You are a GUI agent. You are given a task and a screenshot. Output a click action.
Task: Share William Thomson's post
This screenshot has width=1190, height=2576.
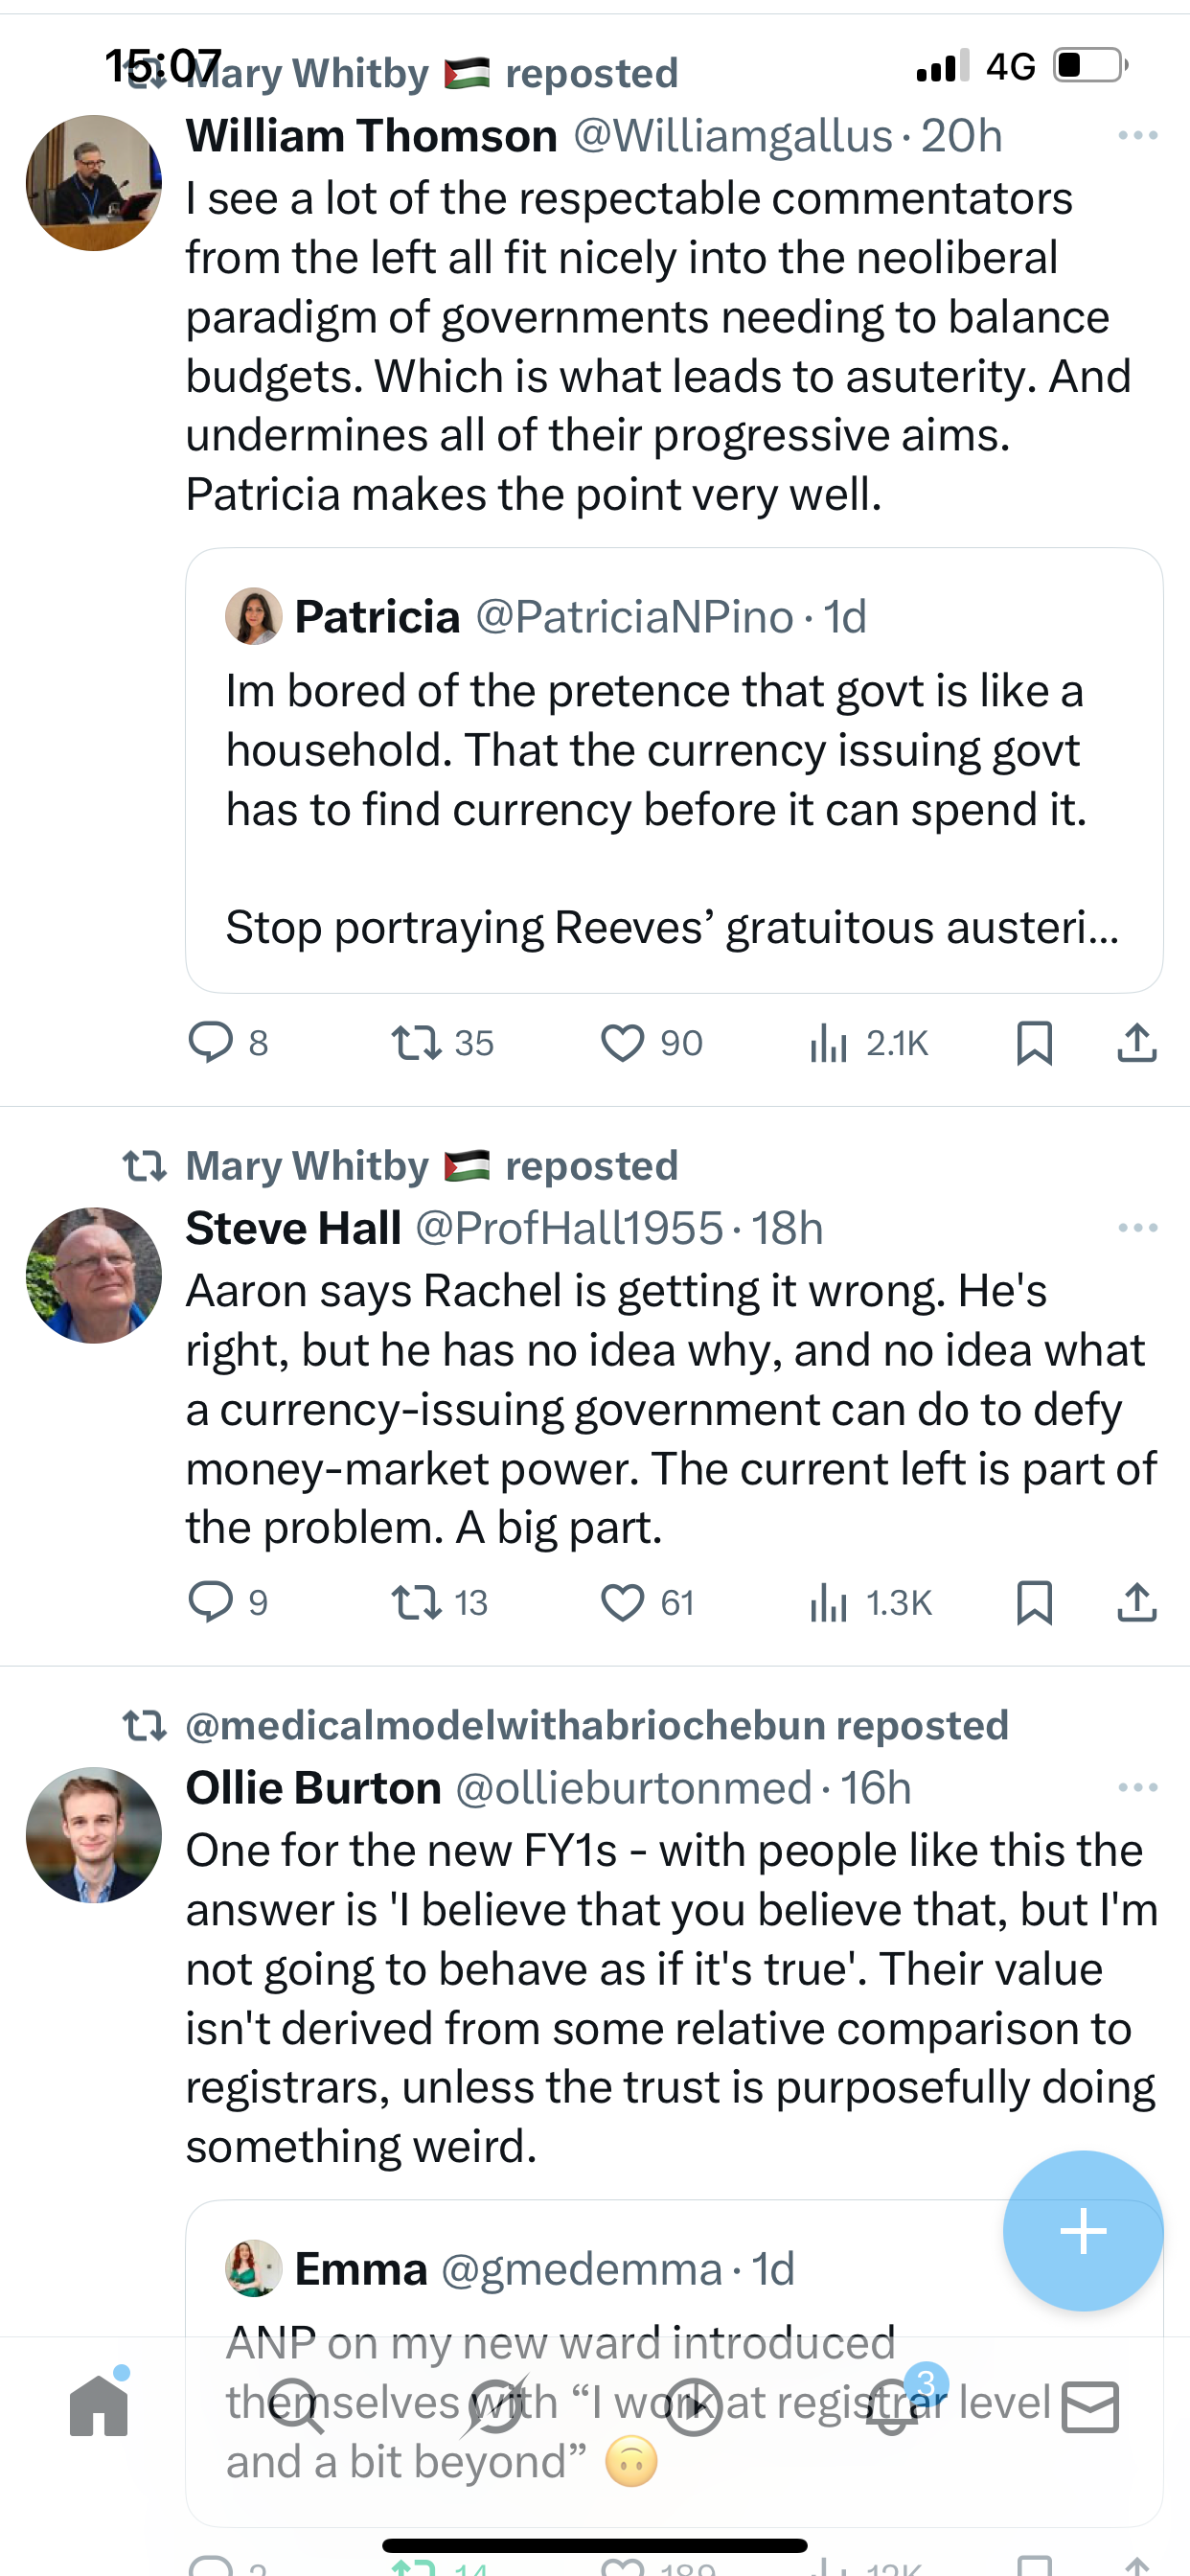1137,1043
